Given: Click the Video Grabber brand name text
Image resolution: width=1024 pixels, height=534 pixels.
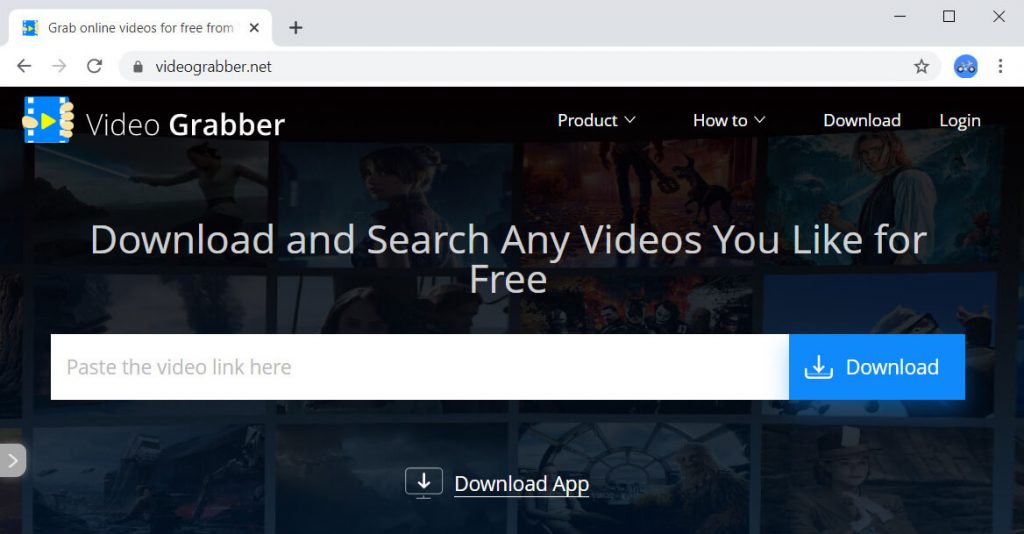Looking at the screenshot, I should click(x=185, y=124).
